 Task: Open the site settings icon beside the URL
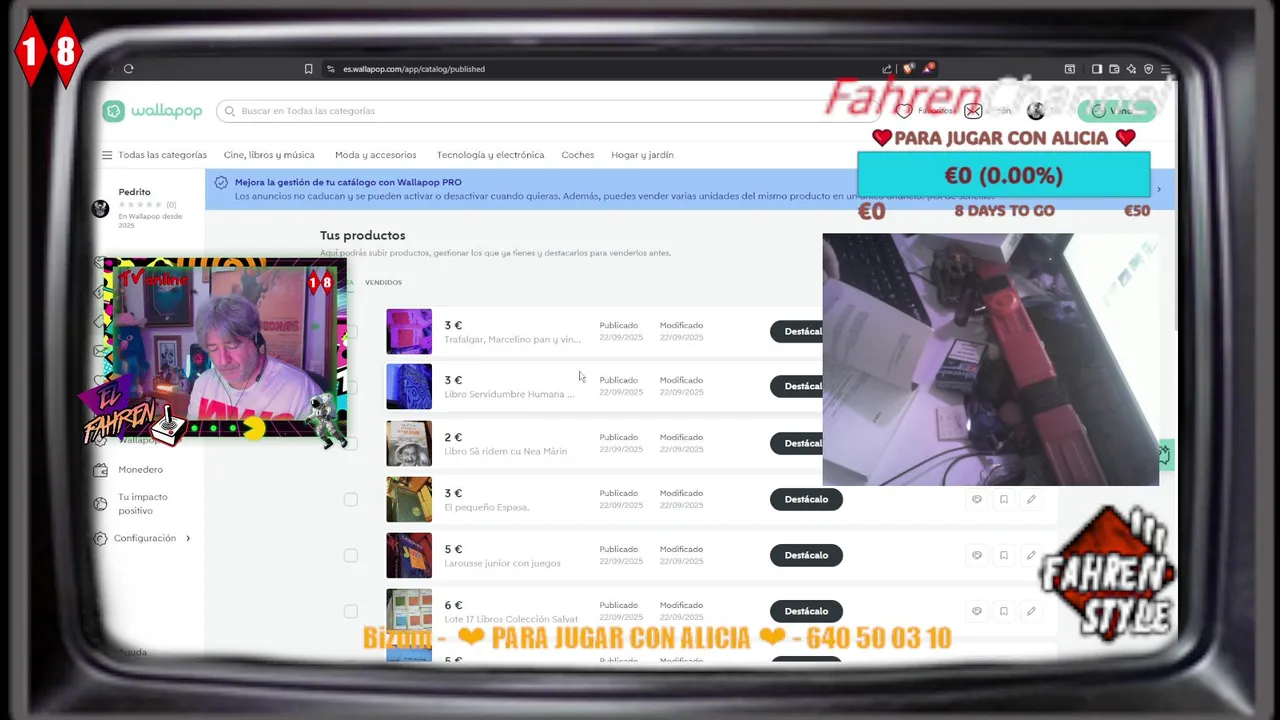tap(331, 69)
